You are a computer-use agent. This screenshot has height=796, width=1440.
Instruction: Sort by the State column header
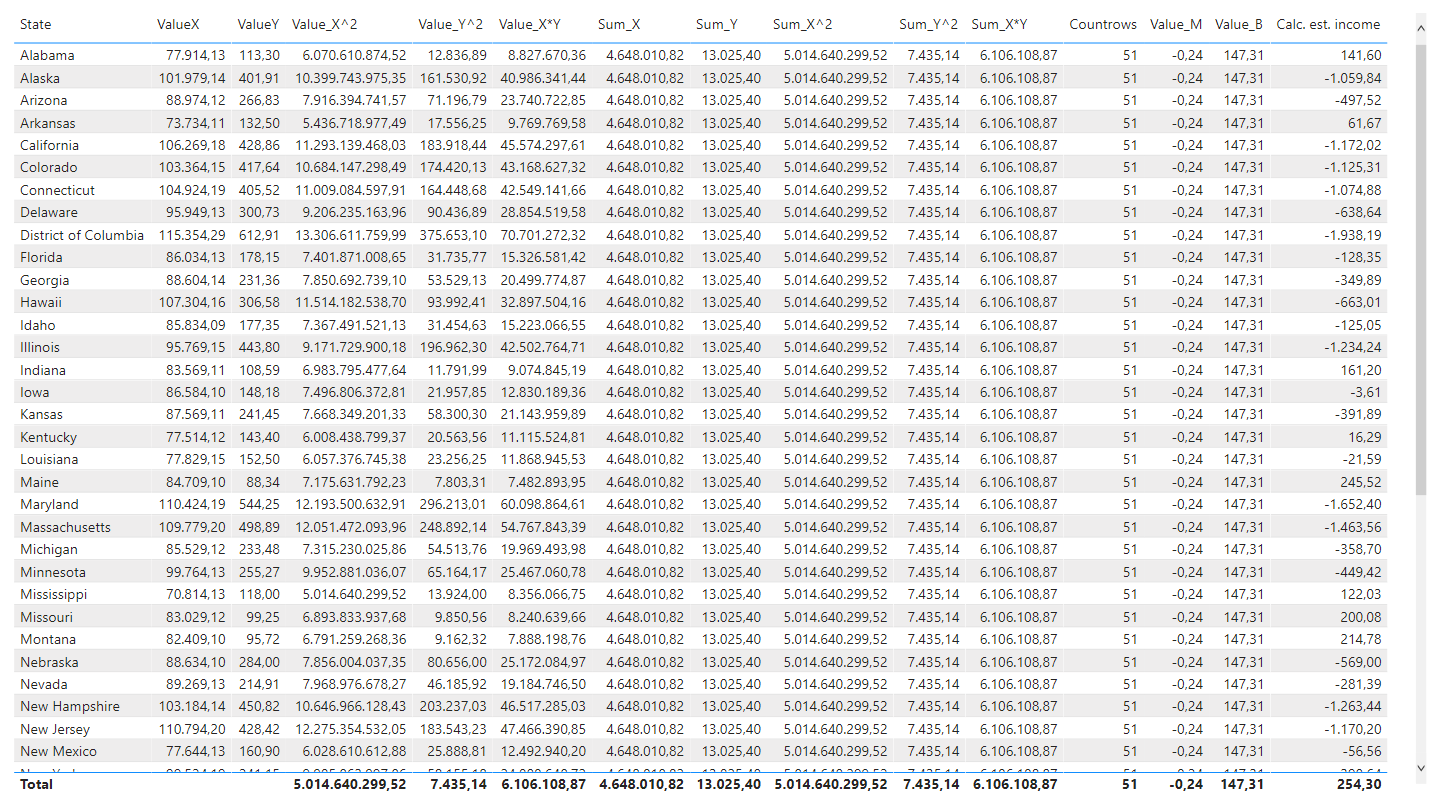pyautogui.click(x=36, y=24)
